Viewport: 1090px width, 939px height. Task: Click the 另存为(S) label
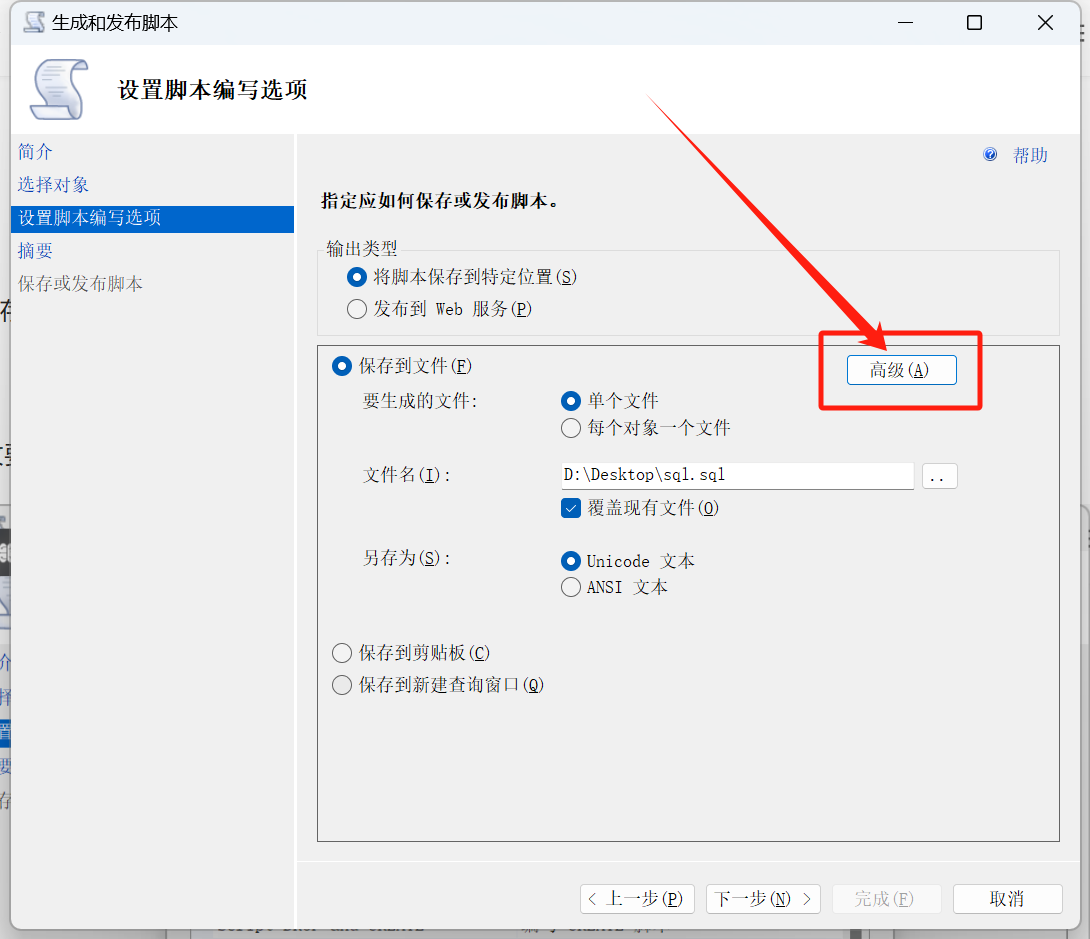(406, 558)
